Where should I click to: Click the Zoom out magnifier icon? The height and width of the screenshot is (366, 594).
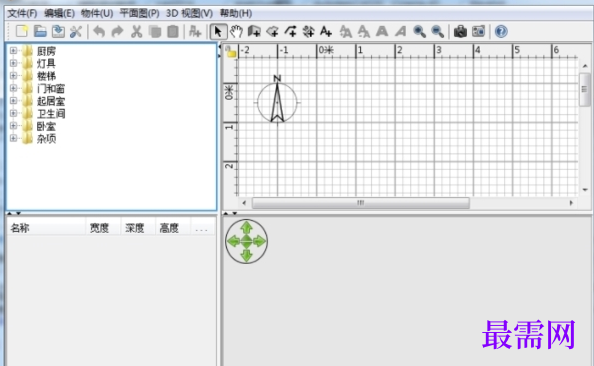pos(437,31)
